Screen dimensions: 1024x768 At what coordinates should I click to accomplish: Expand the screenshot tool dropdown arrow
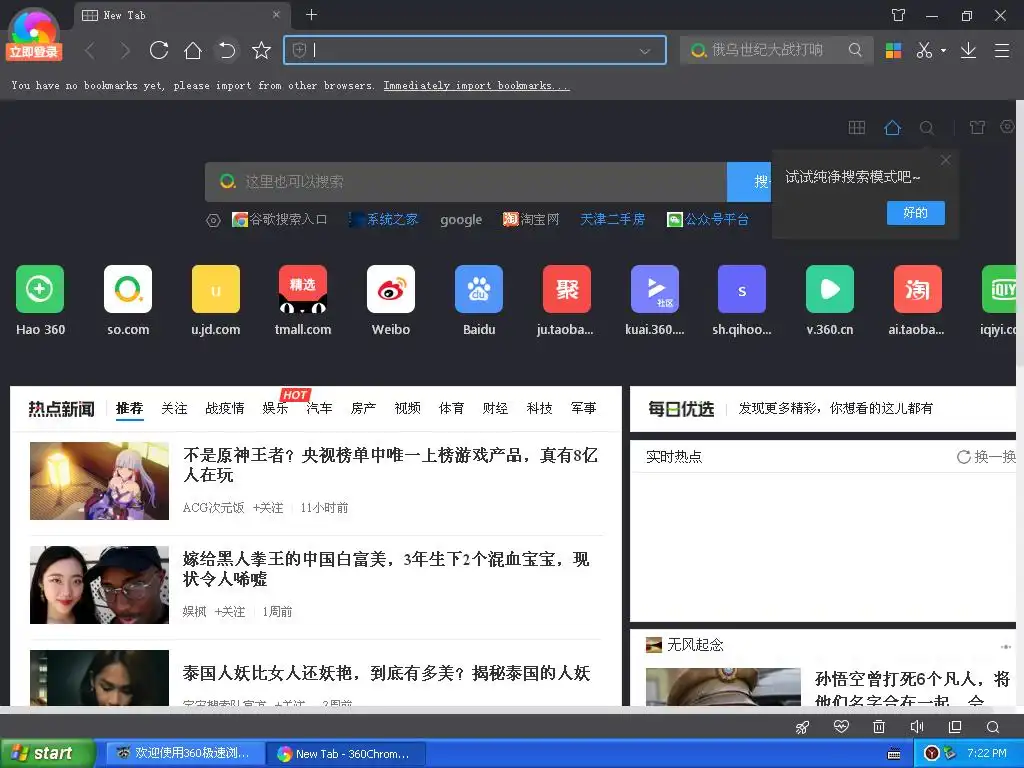click(x=943, y=50)
